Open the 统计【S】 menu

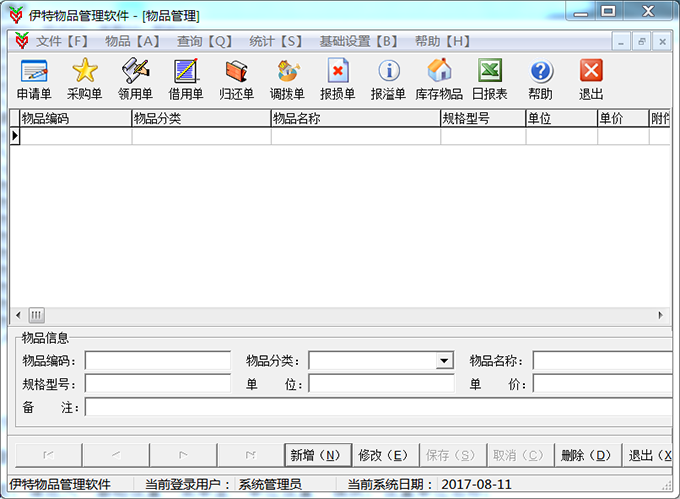point(275,42)
